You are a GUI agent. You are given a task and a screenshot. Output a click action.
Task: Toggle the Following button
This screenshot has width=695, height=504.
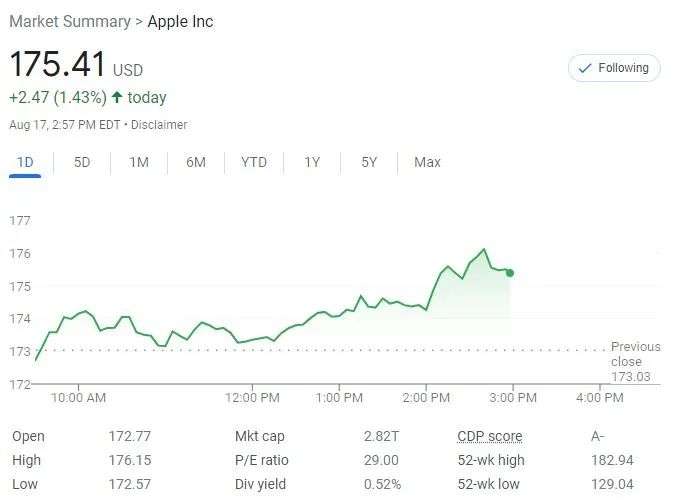(x=613, y=68)
